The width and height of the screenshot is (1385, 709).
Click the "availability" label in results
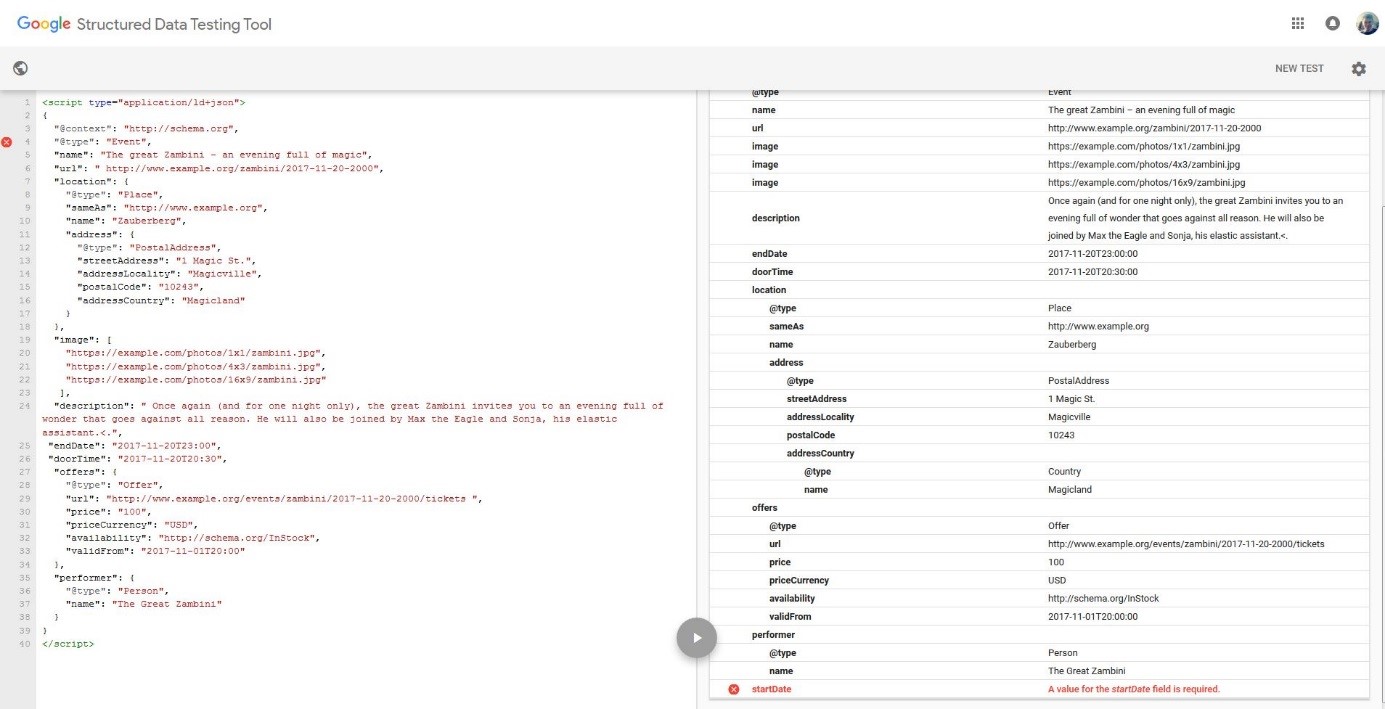pyautogui.click(x=792, y=599)
